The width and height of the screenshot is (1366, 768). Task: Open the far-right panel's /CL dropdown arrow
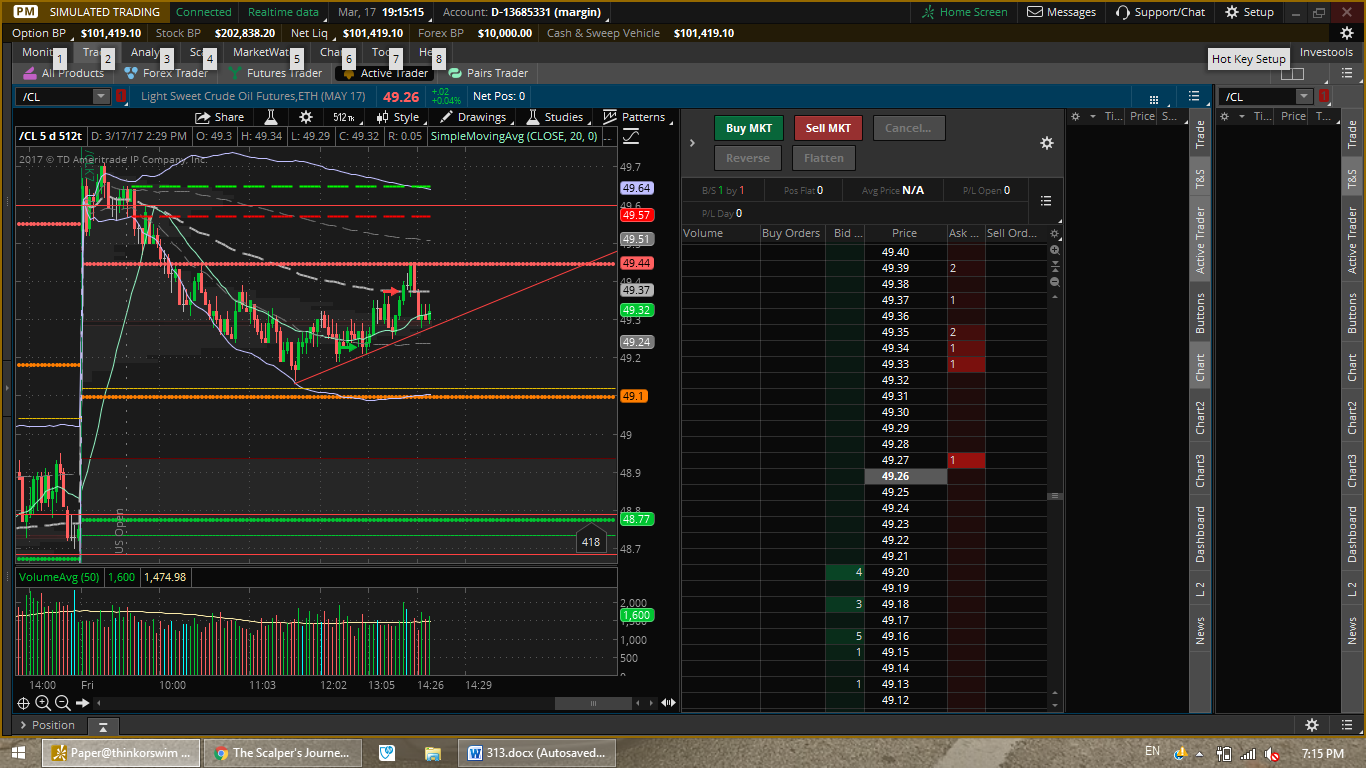coord(1304,96)
